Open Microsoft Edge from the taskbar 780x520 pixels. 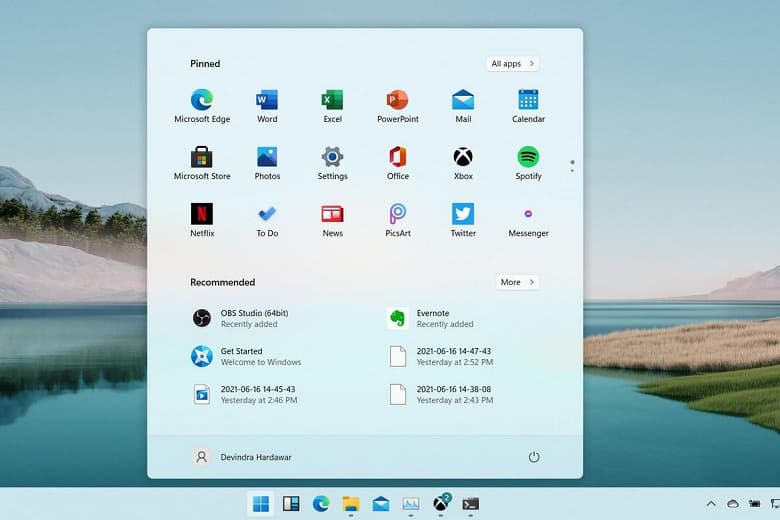[321, 504]
